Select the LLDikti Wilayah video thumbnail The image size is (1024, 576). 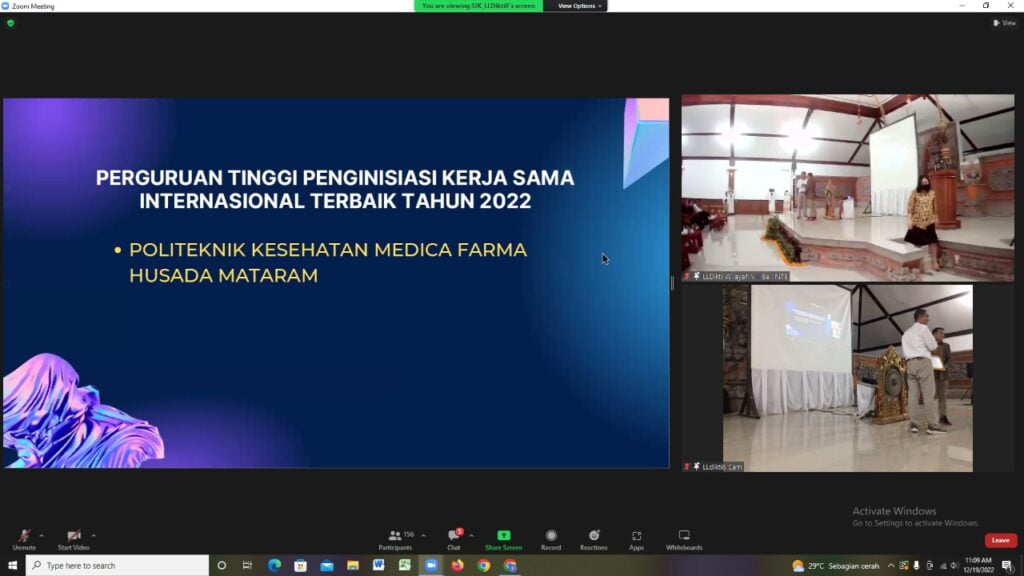click(x=847, y=187)
